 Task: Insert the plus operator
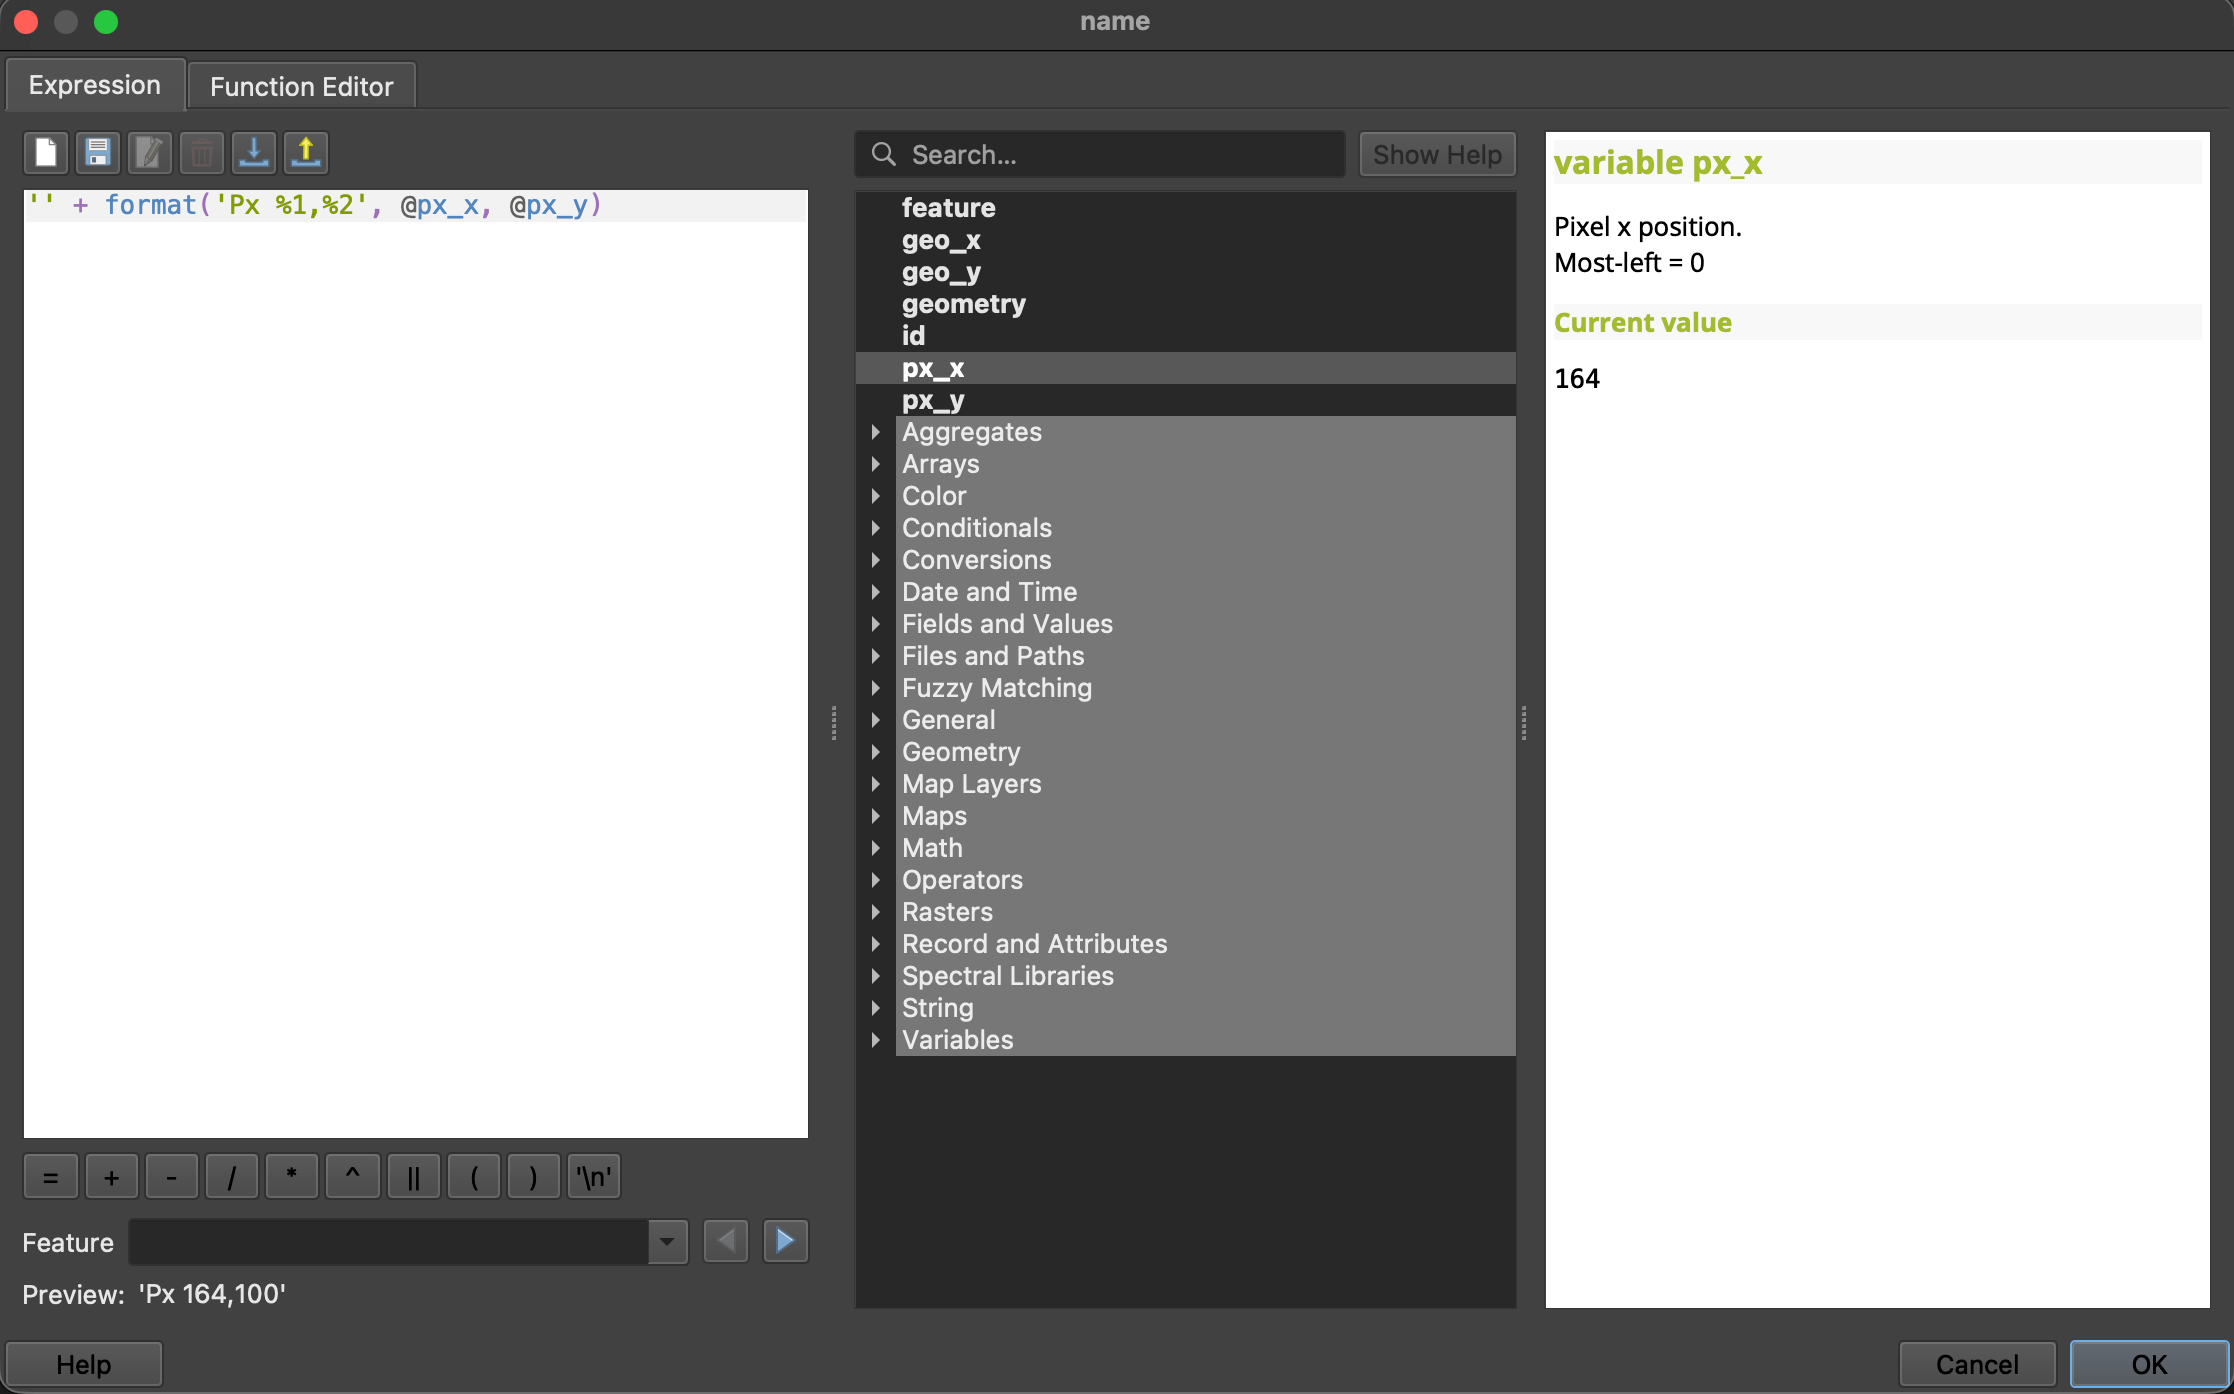click(112, 1177)
